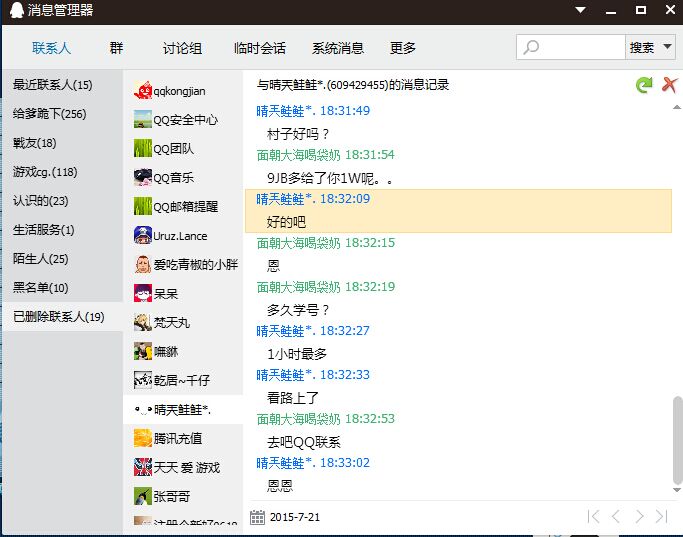Select the 最近联系人(15) group
Screen dimensions: 683x537
pyautogui.click(x=53, y=85)
